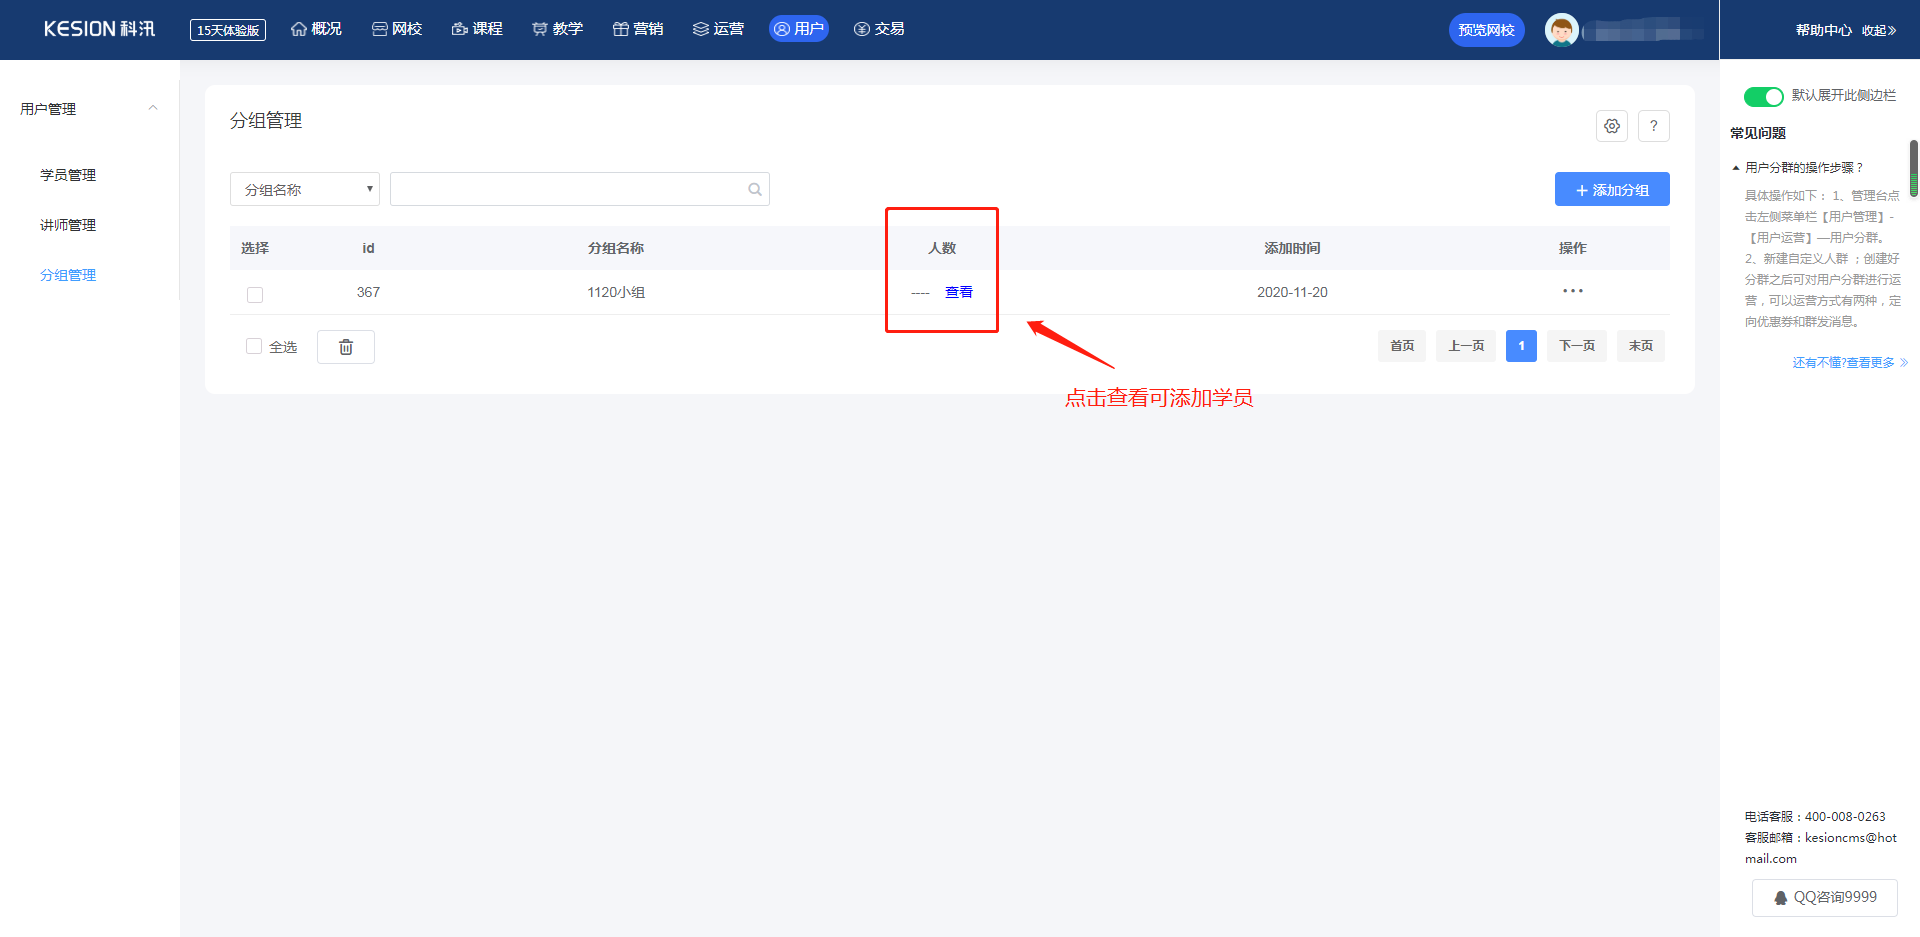The width and height of the screenshot is (1920, 937).
Task: Open the three-dot actions menu for 1120小组
Action: (1572, 291)
